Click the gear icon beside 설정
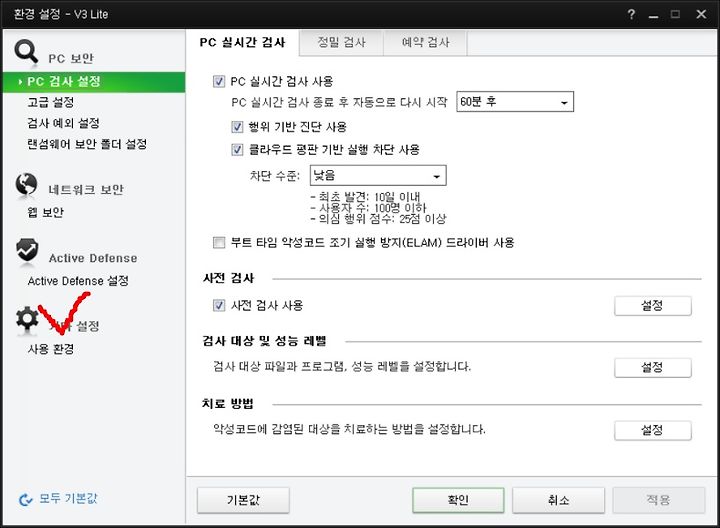Viewport: 720px width, 528px height. tap(27, 319)
